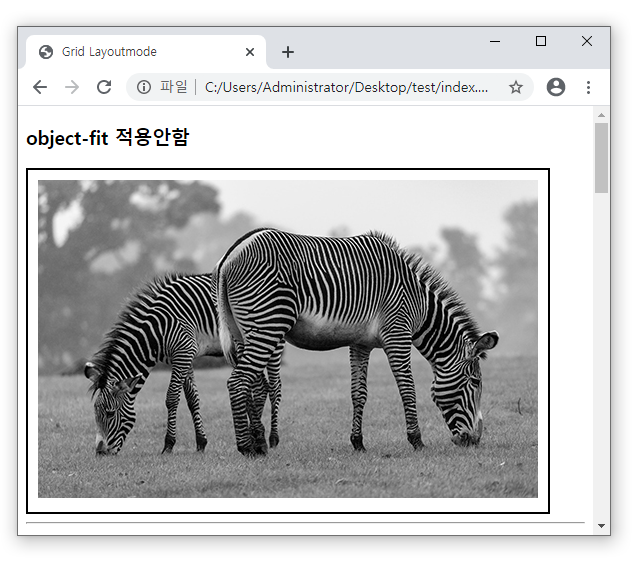Screen dimensions: 636x563
Task: View site information icon in address bar
Action: (144, 87)
